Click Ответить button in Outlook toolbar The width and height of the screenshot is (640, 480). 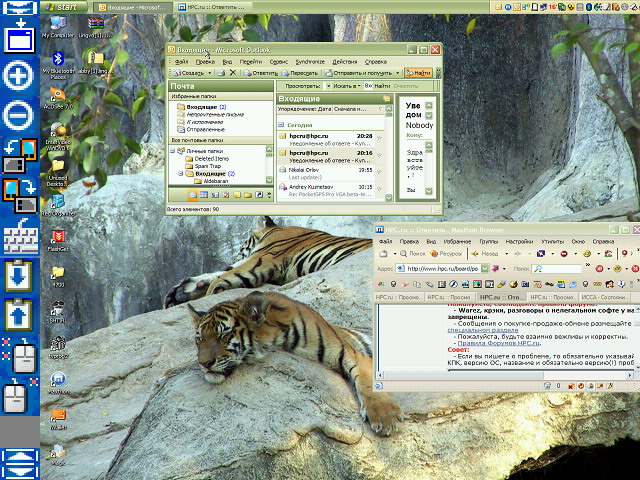260,73
